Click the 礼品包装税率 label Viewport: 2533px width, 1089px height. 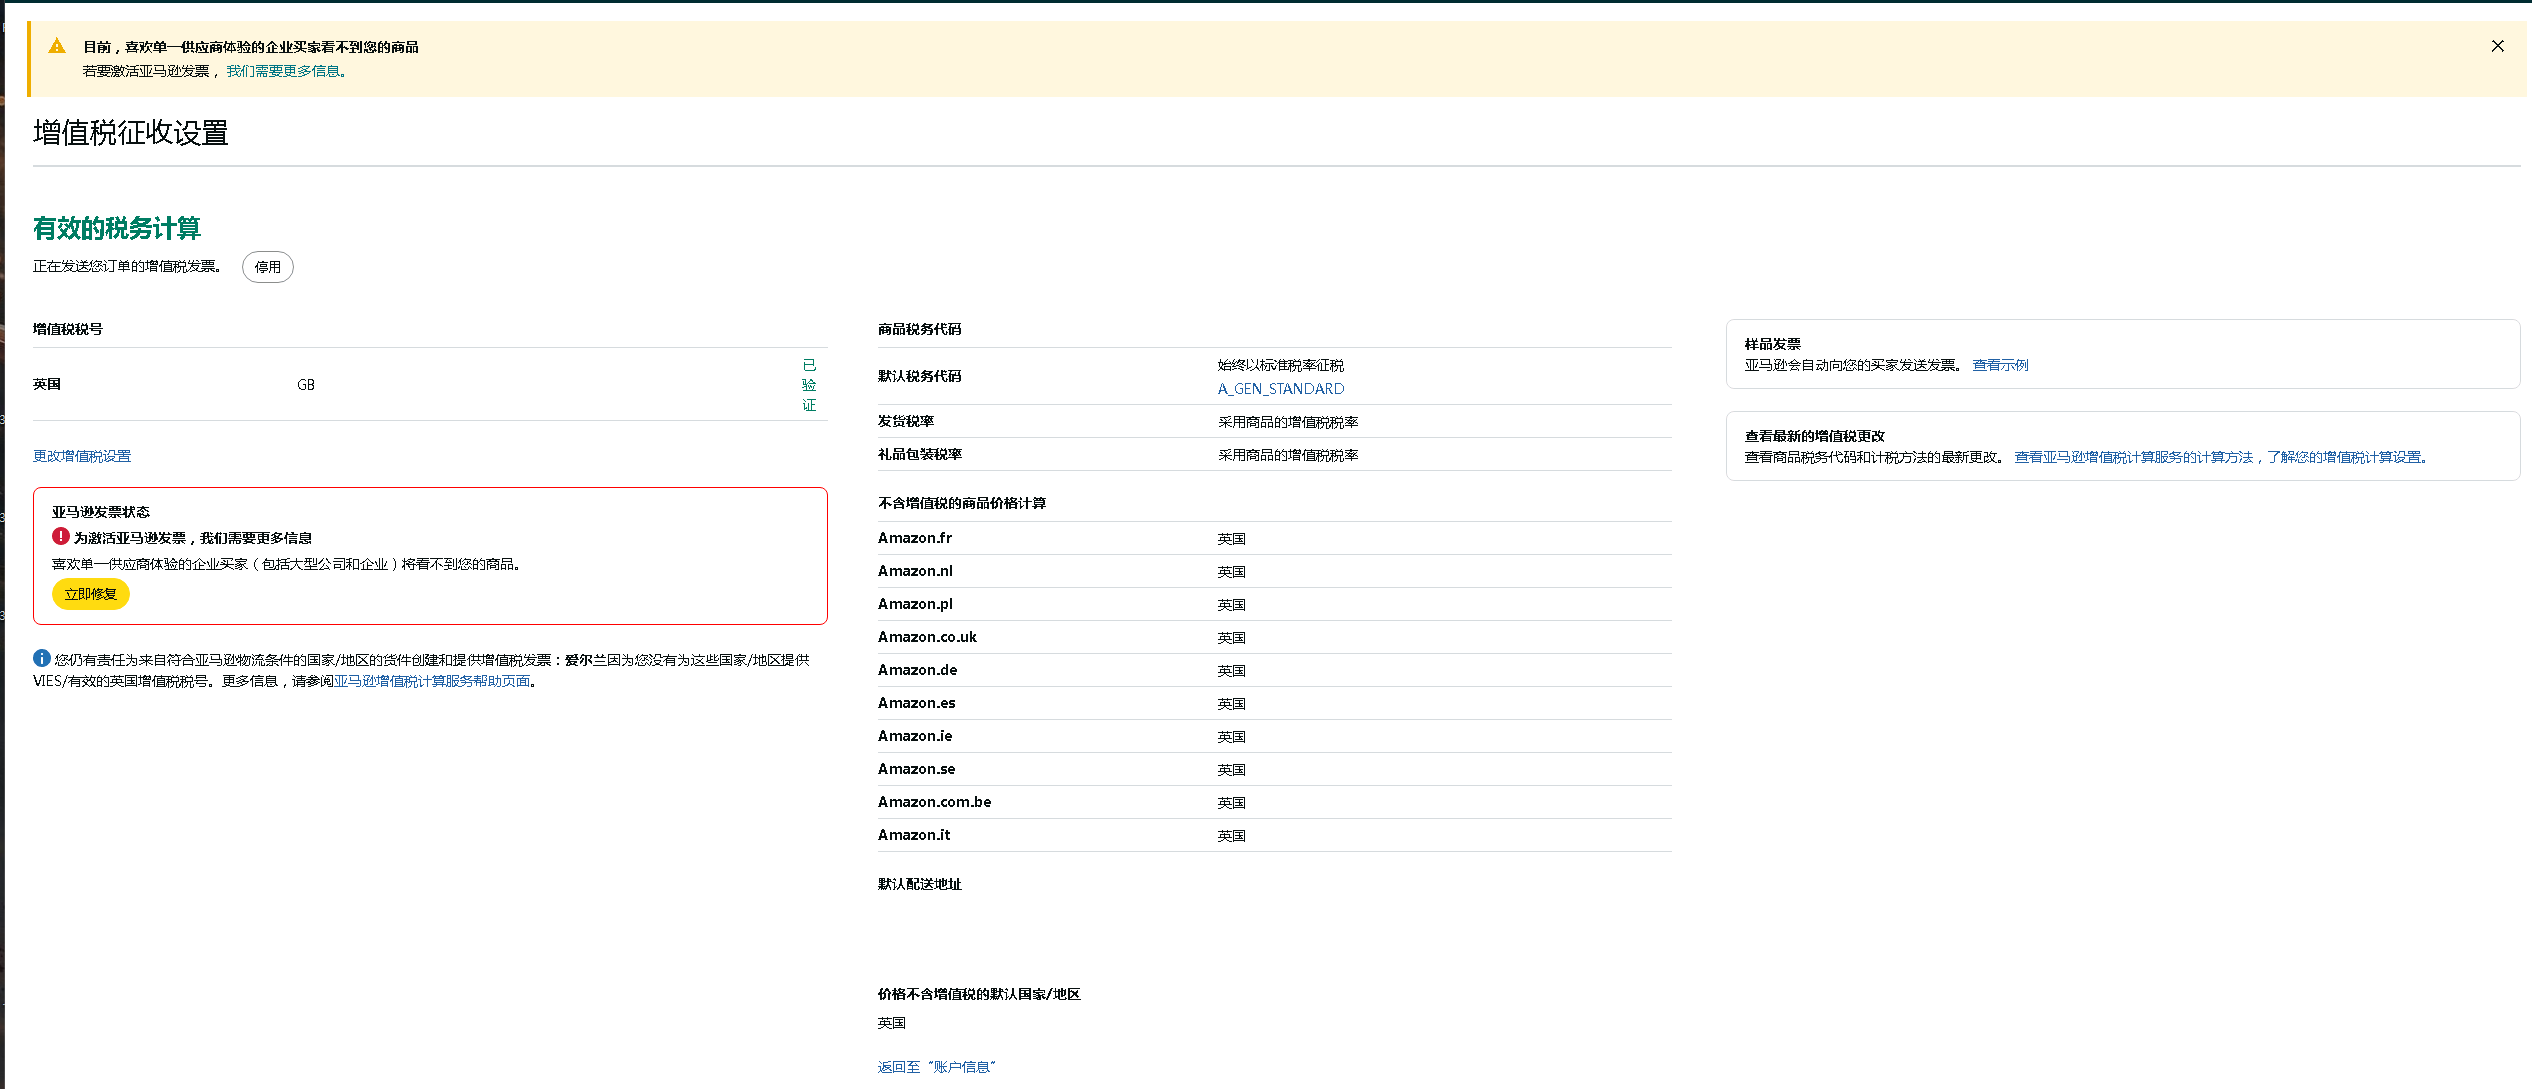[x=920, y=454]
